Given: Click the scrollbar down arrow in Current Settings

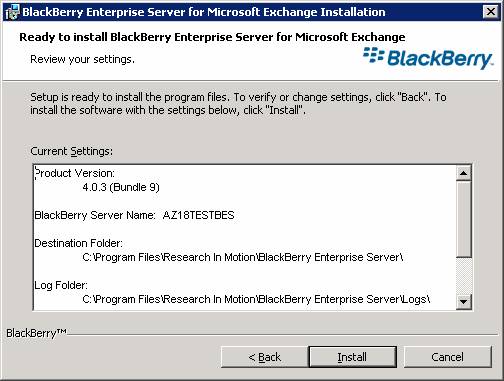Looking at the screenshot, I should pyautogui.click(x=463, y=302).
